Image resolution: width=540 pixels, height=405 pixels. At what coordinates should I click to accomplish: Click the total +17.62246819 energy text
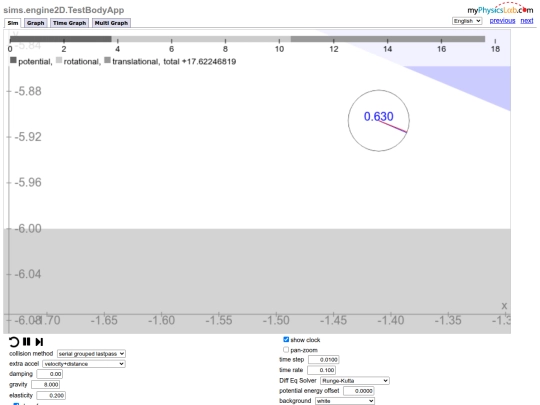point(200,62)
